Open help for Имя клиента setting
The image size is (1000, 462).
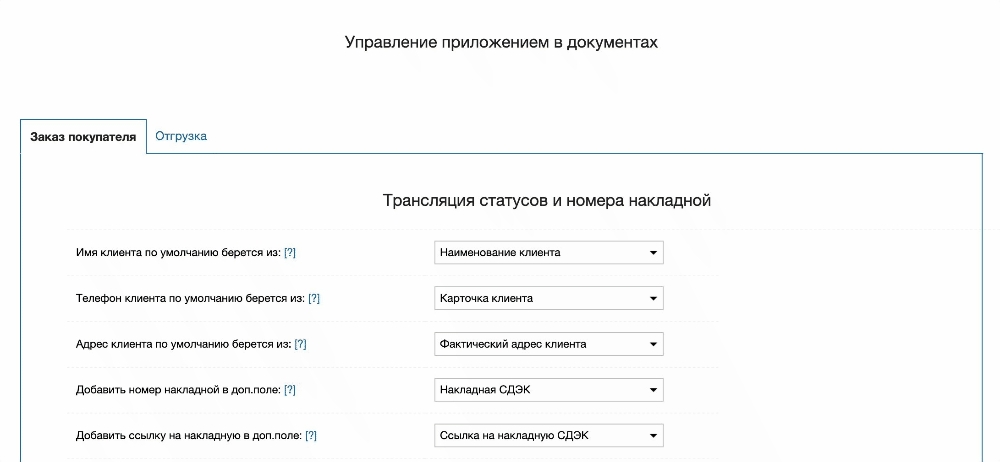290,253
